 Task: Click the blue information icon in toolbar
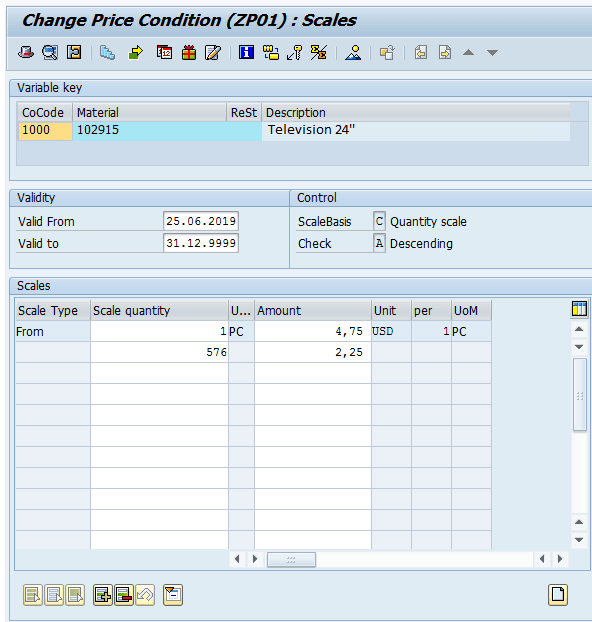[x=246, y=52]
